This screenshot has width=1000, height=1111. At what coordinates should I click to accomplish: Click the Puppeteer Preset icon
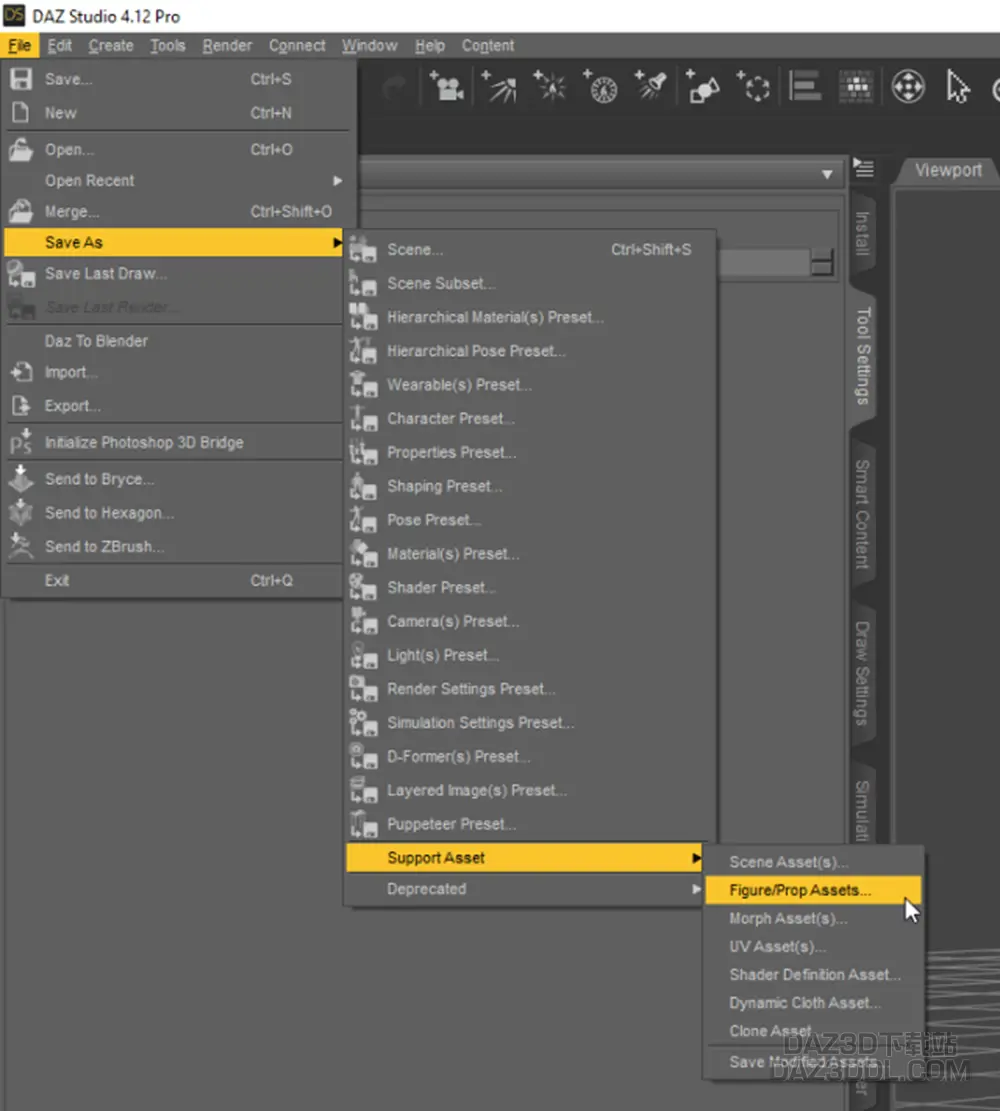[x=363, y=824]
